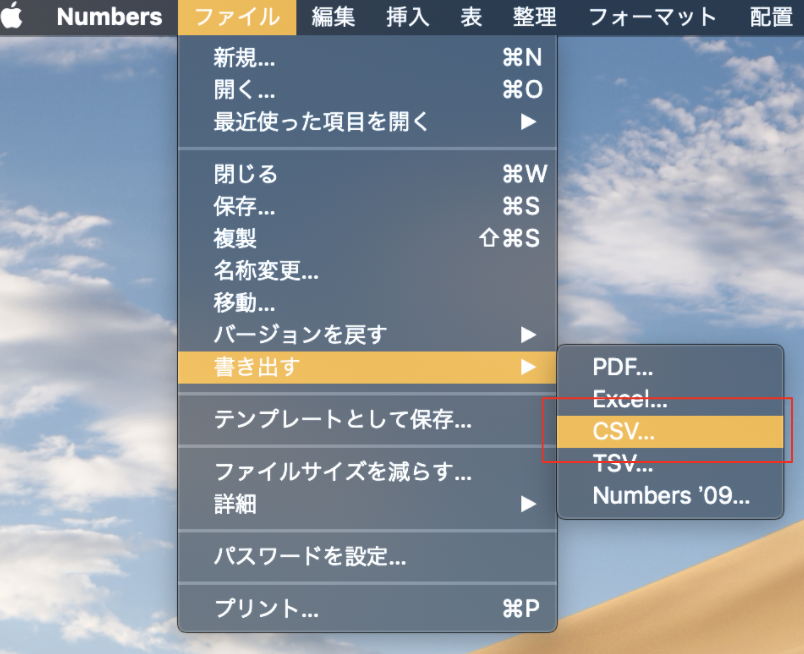Image resolution: width=804 pixels, height=654 pixels.
Task: Select 保存... menu item
Action: [x=367, y=206]
